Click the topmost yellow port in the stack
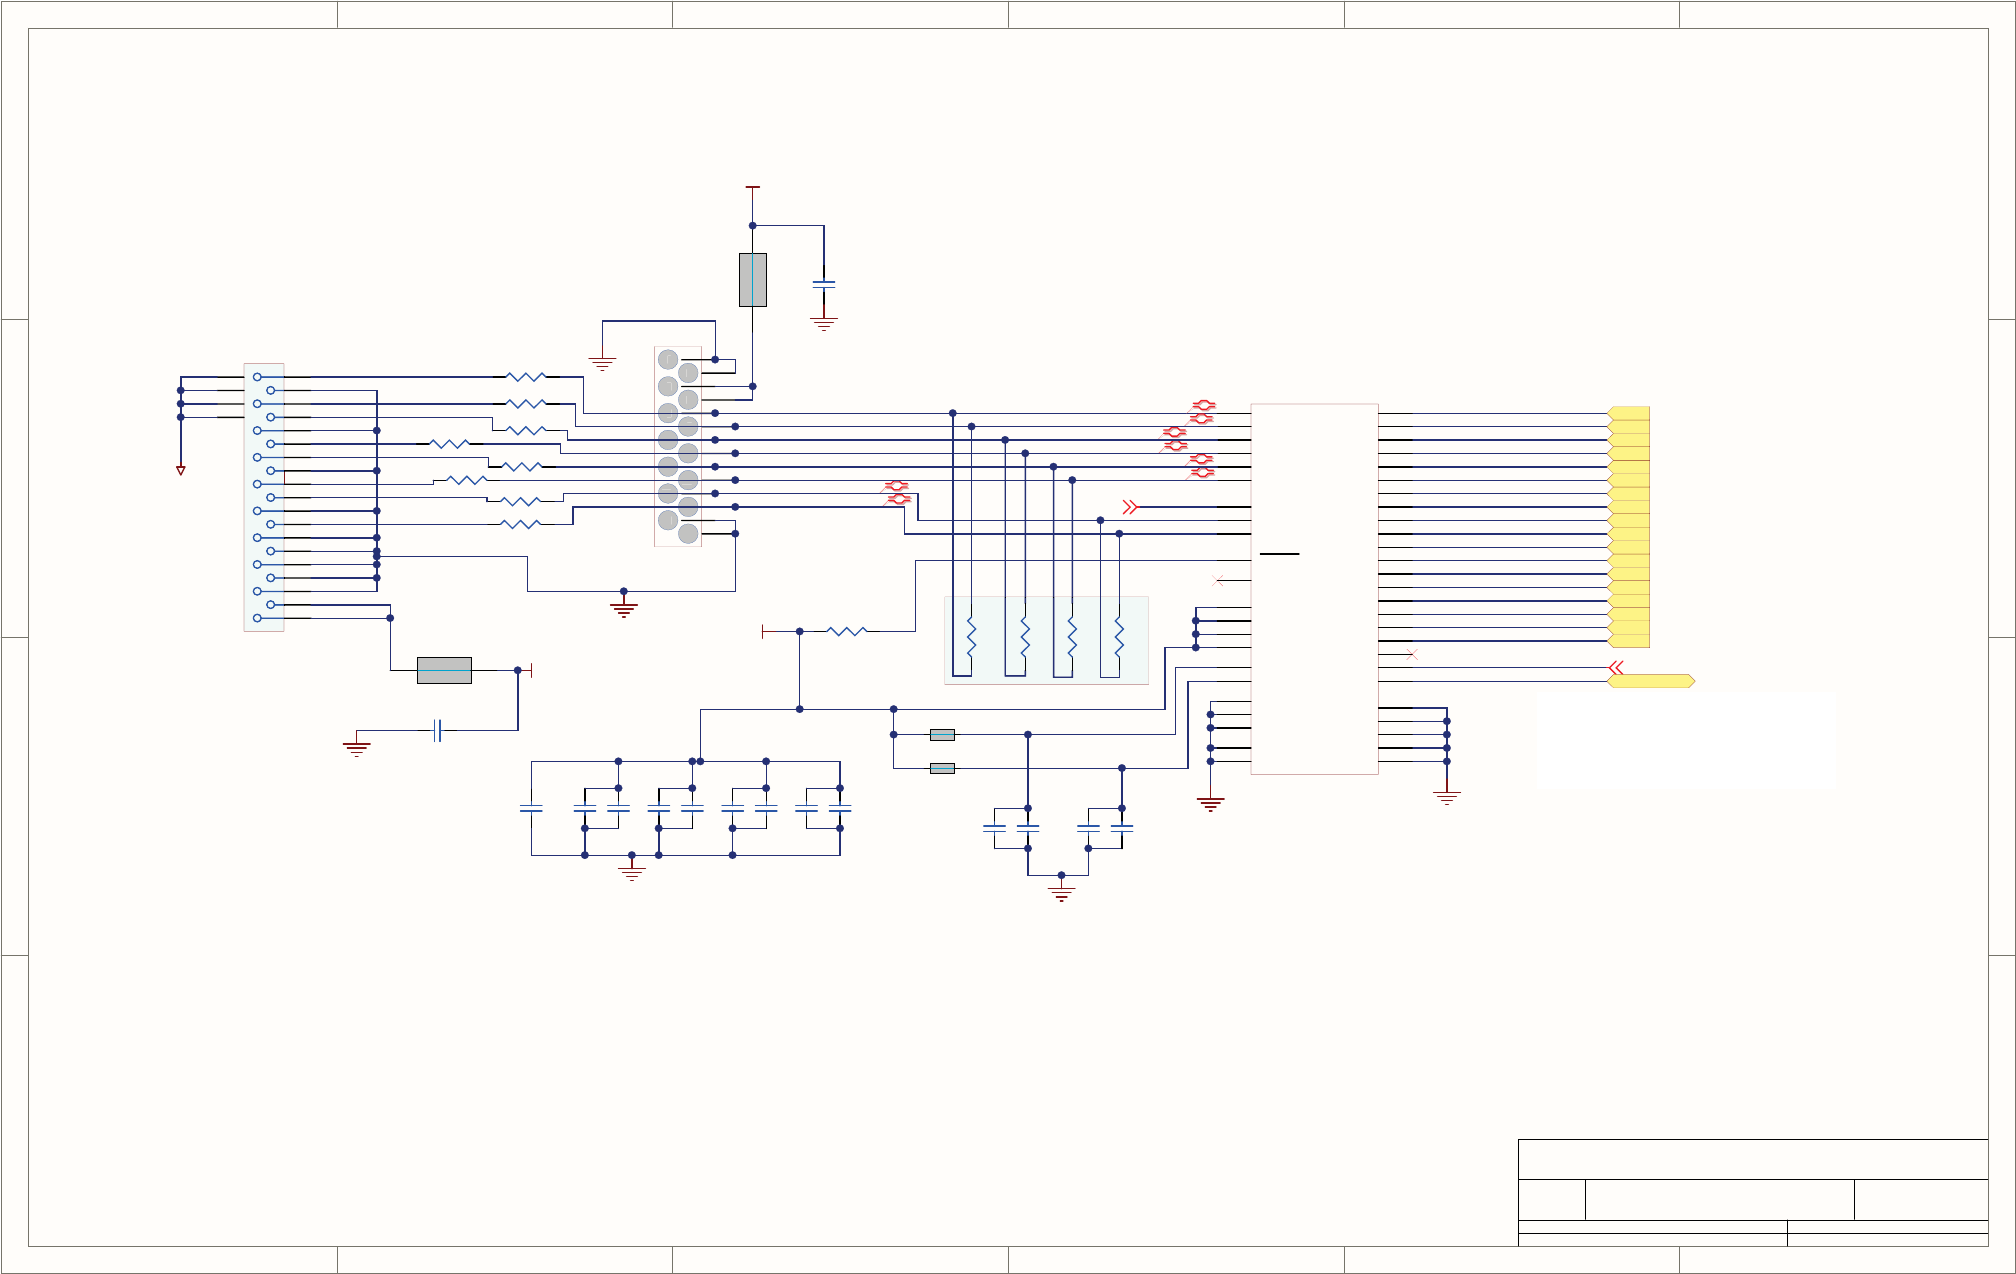Viewport: 2016px width, 1274px height. 1629,413
